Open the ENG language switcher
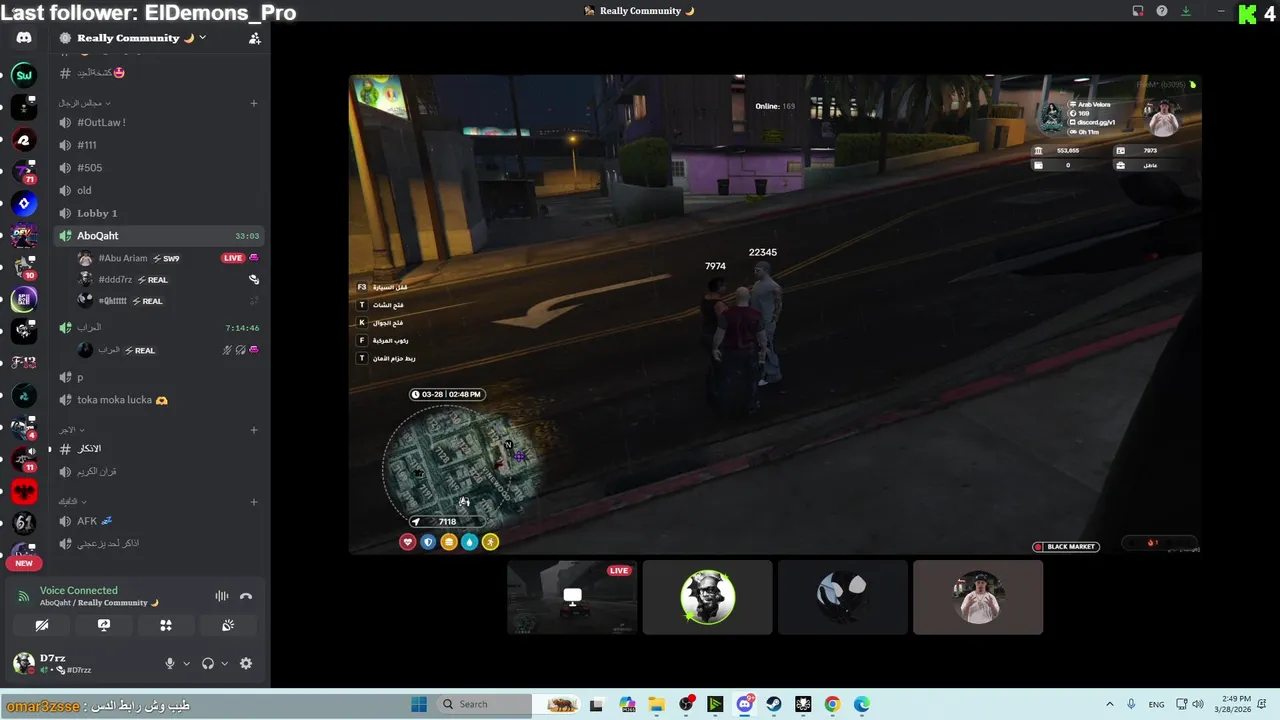1280x720 pixels. [x=1156, y=704]
